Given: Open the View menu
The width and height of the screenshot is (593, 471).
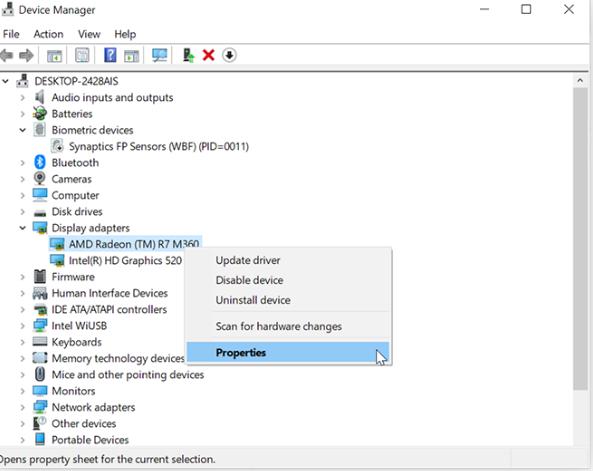Looking at the screenshot, I should [89, 34].
